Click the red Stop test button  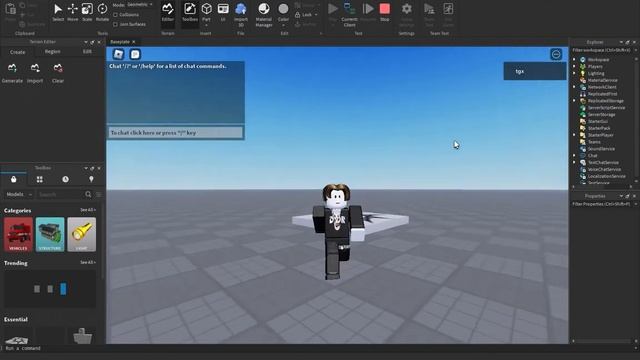click(384, 12)
